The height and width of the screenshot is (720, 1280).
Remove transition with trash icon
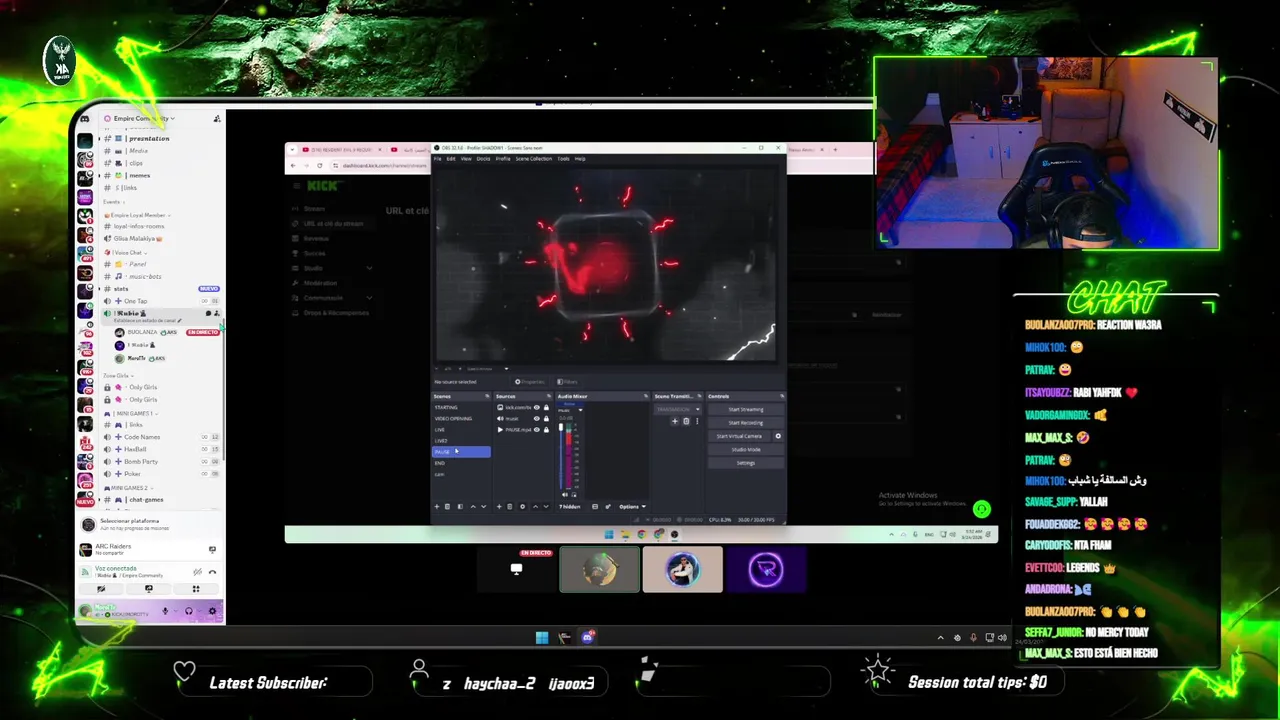(686, 421)
